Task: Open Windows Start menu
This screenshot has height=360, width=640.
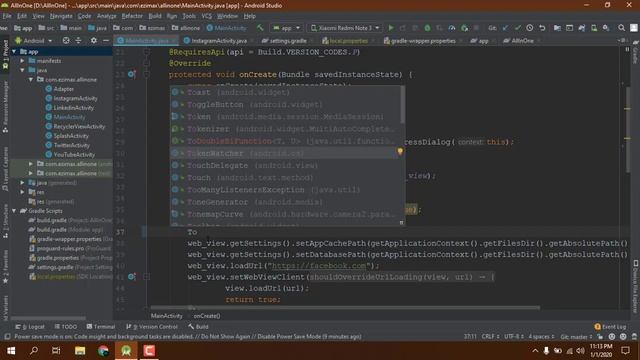Action: point(11,351)
